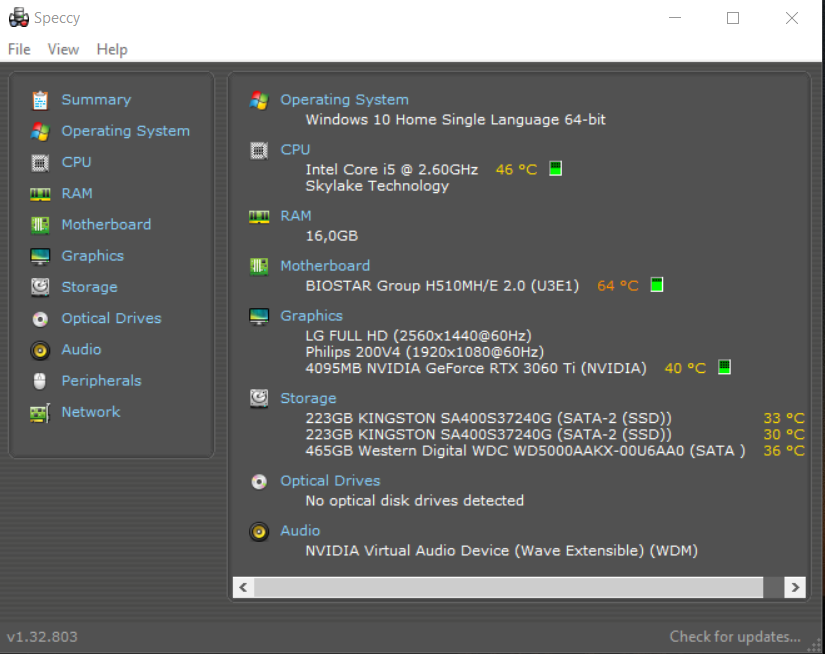Click Check for updates link
Viewport: 825px width, 654px height.
click(735, 637)
